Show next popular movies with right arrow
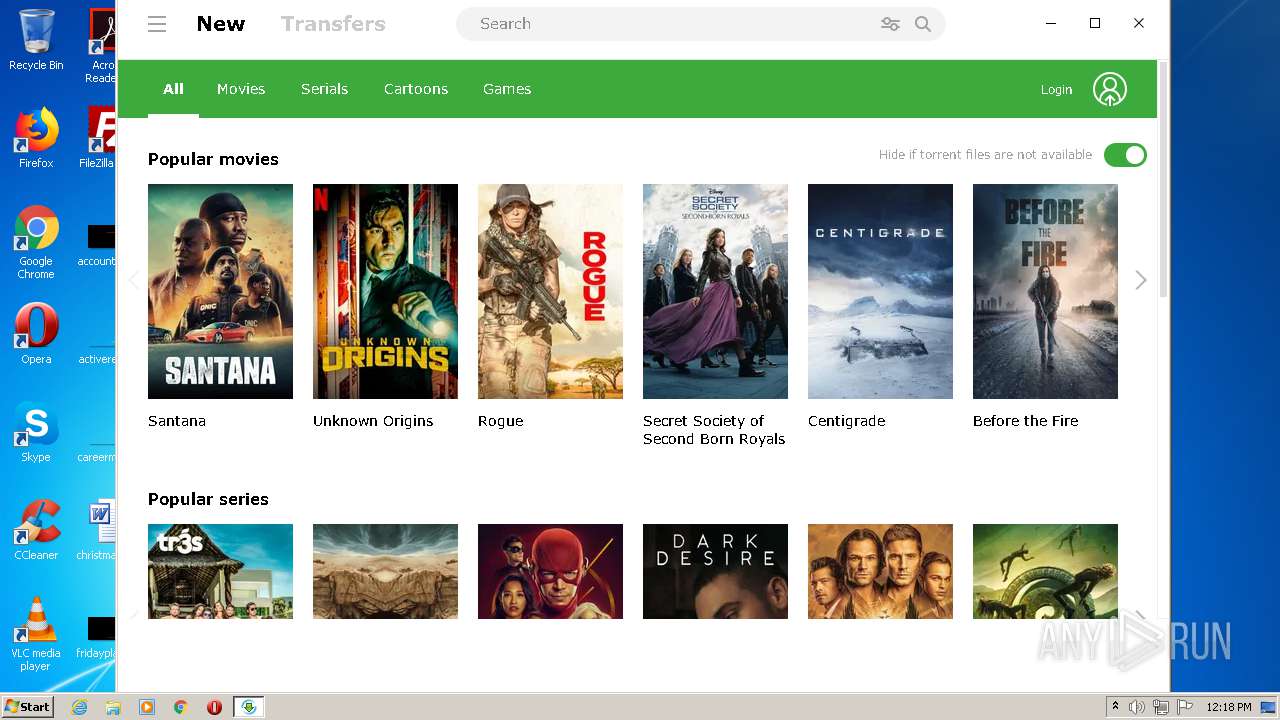The height and width of the screenshot is (720, 1280). click(1141, 280)
